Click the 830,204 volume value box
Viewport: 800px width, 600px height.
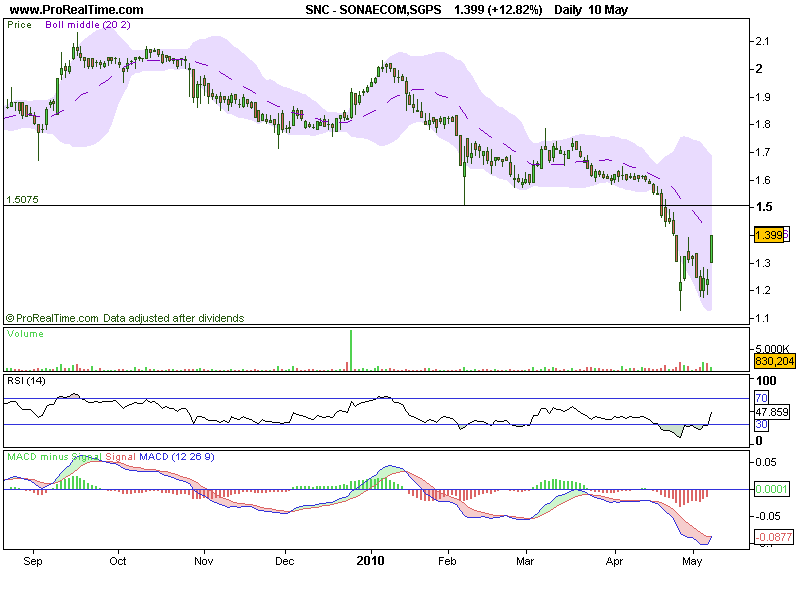coord(774,361)
